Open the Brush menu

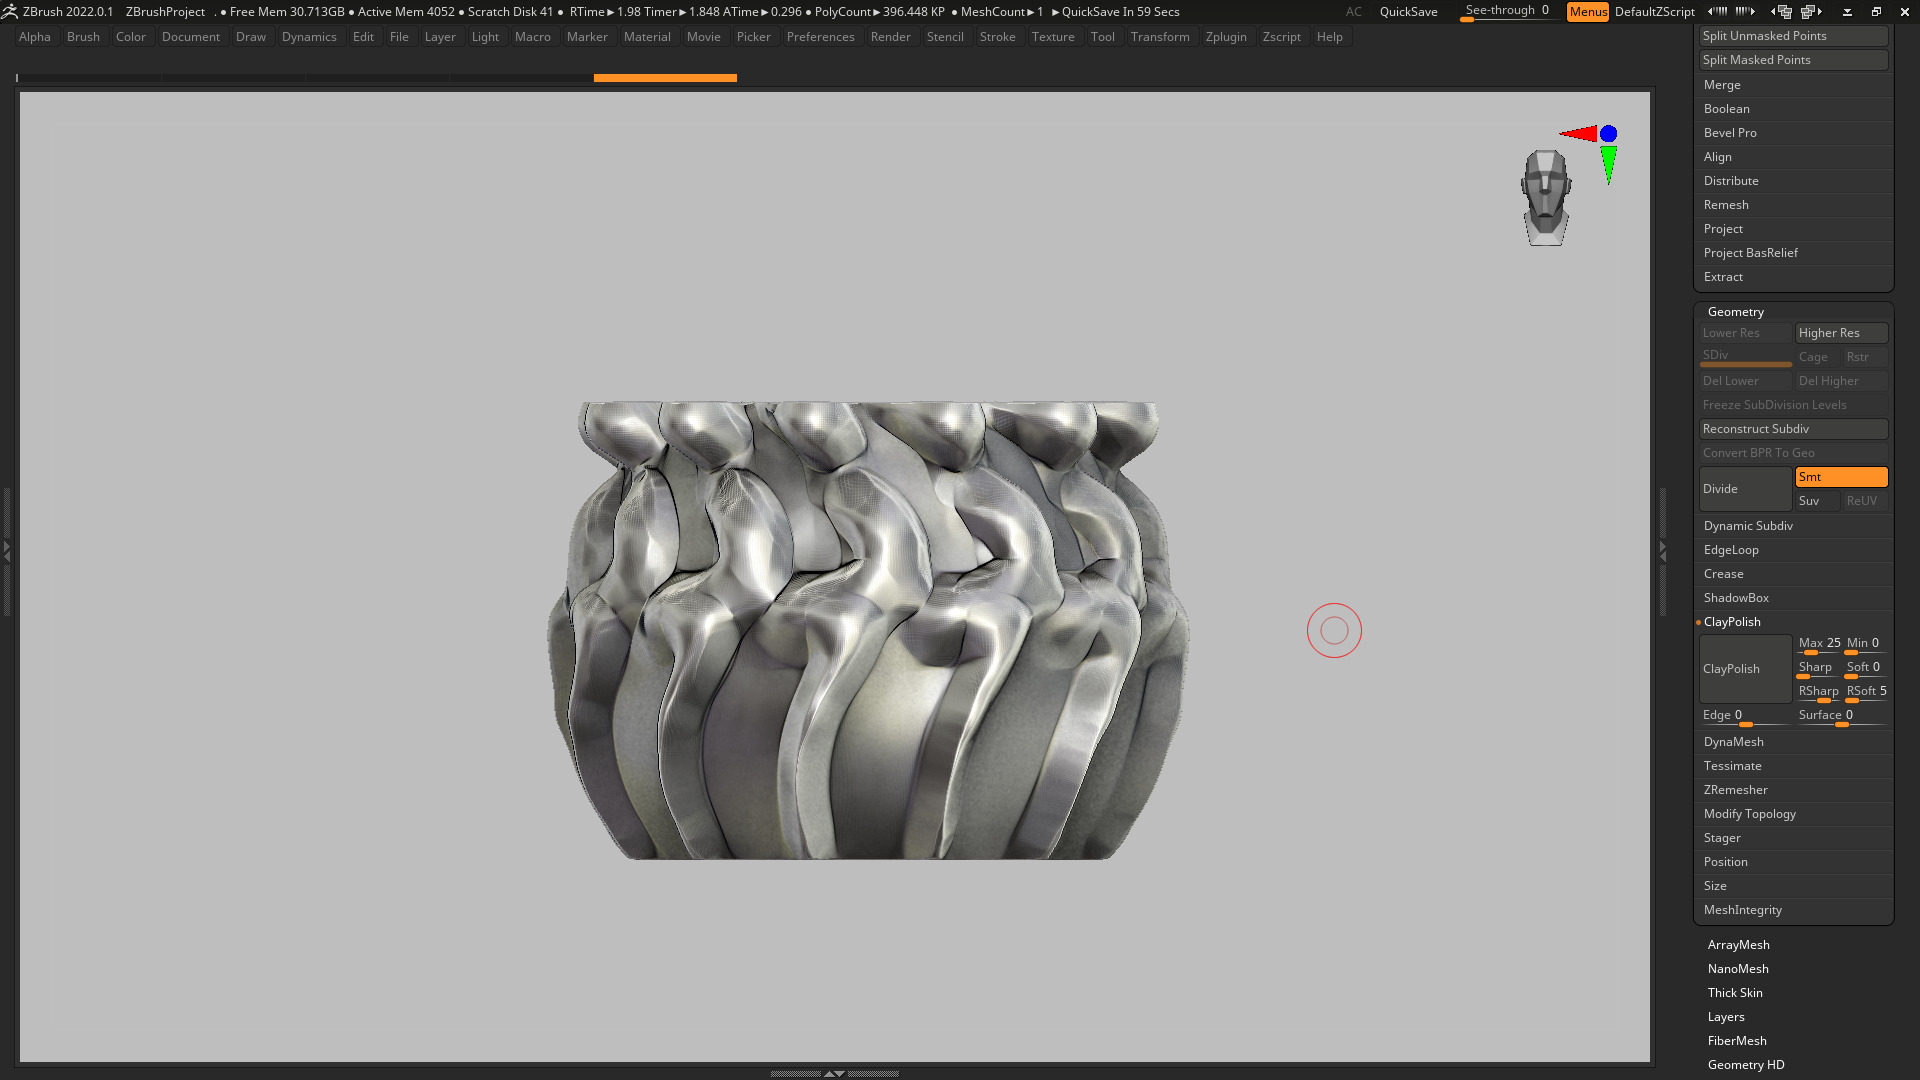pyautogui.click(x=83, y=37)
